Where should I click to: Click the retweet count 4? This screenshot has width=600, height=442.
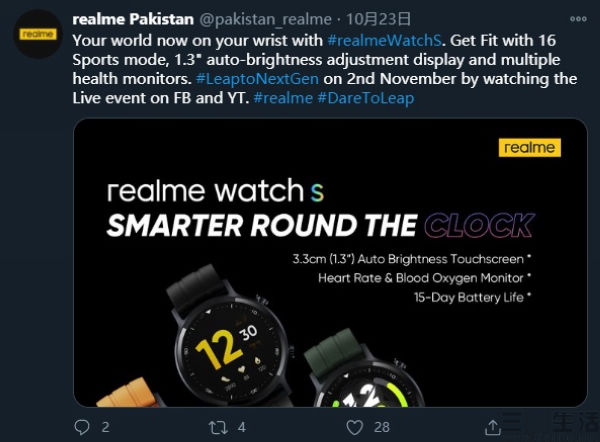click(241, 427)
